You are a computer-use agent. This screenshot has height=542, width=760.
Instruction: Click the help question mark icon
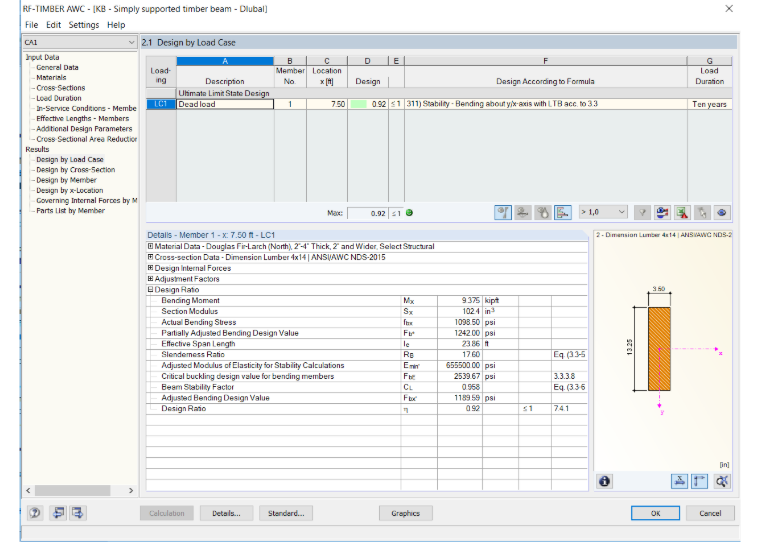(35, 513)
